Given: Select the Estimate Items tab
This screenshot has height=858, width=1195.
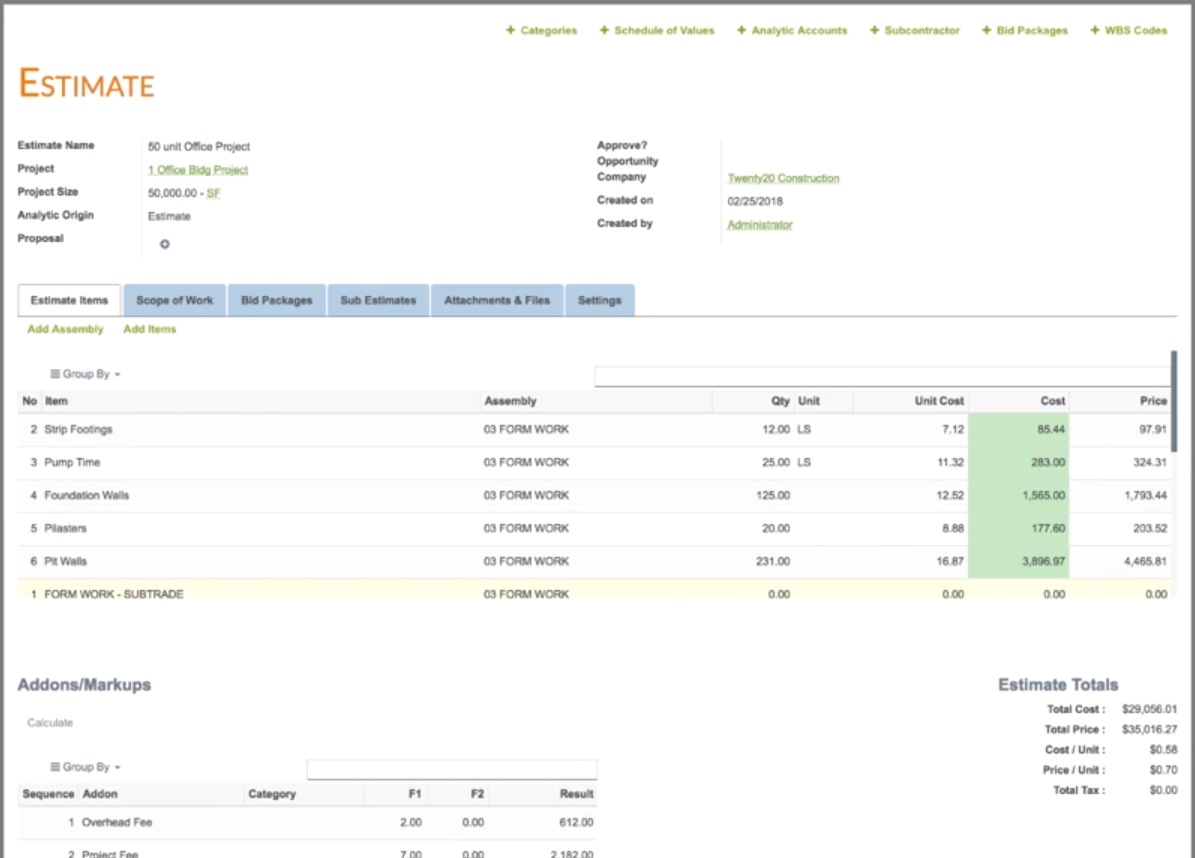Looking at the screenshot, I should click(69, 300).
